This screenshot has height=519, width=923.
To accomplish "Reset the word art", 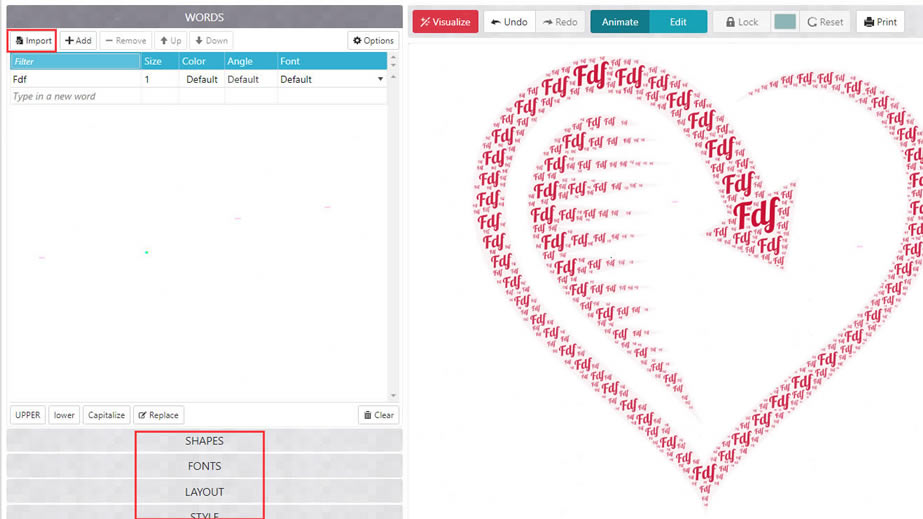I will (x=825, y=22).
